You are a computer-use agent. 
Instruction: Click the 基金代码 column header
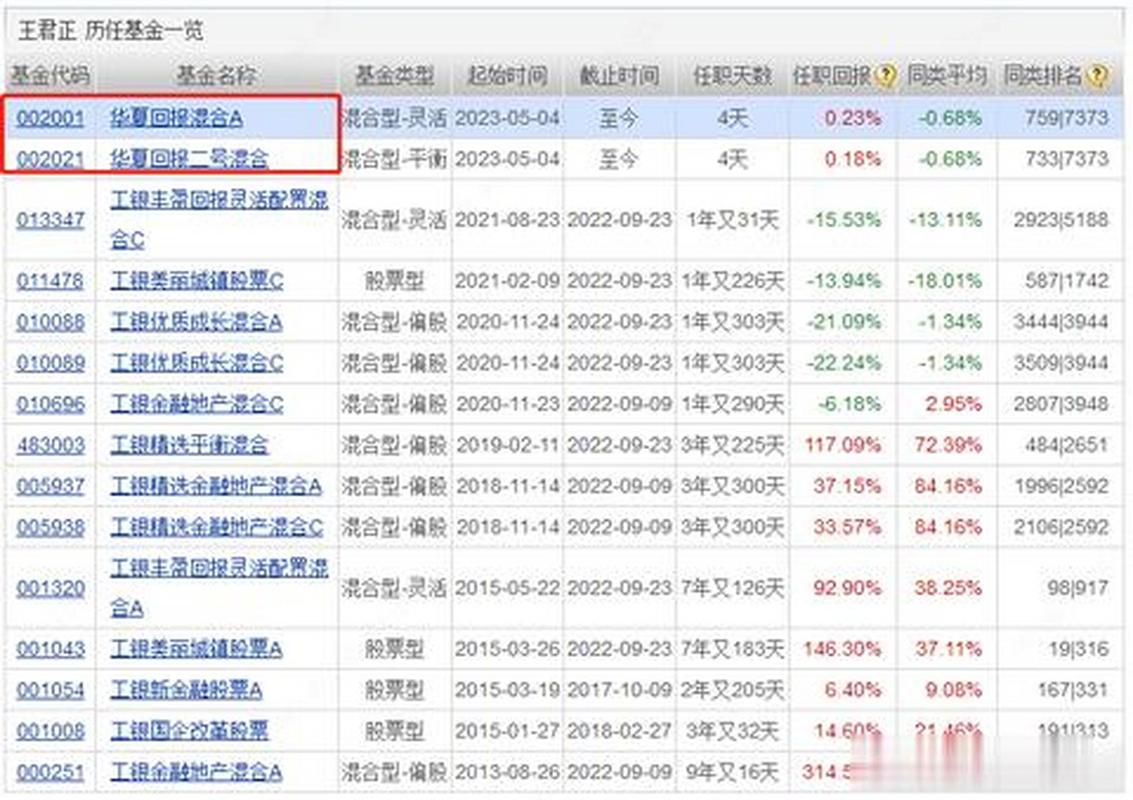[x=49, y=75]
